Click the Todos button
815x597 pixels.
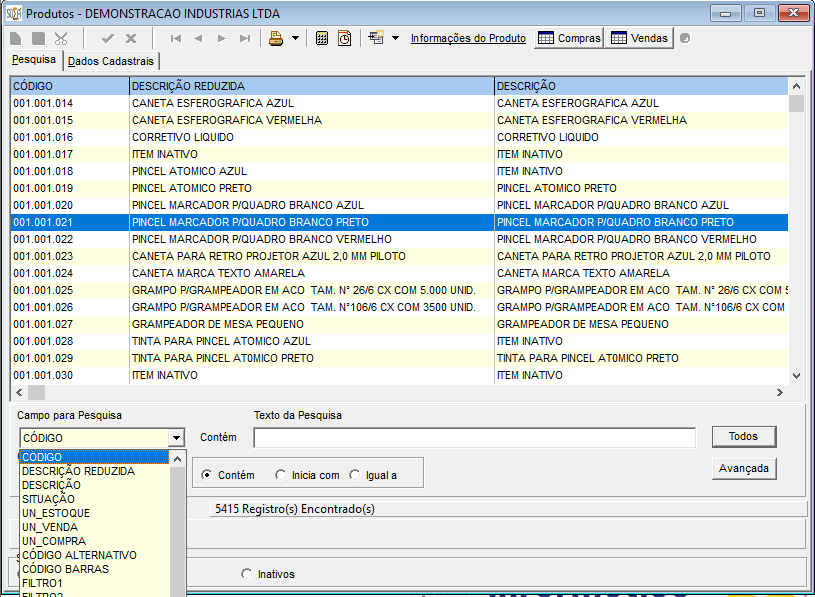point(744,436)
